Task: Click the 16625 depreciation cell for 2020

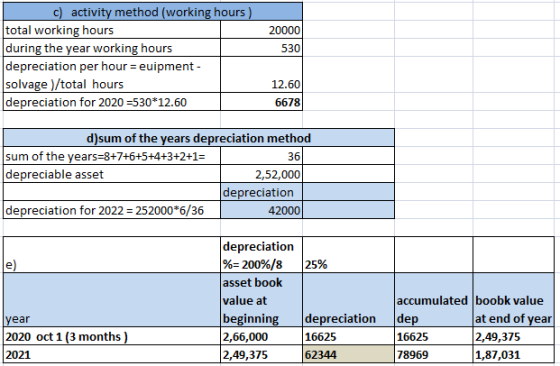Action: click(348, 336)
